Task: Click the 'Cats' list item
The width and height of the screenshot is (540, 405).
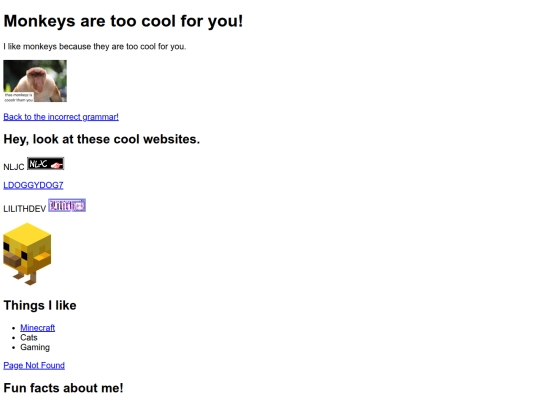Action: click(x=29, y=338)
